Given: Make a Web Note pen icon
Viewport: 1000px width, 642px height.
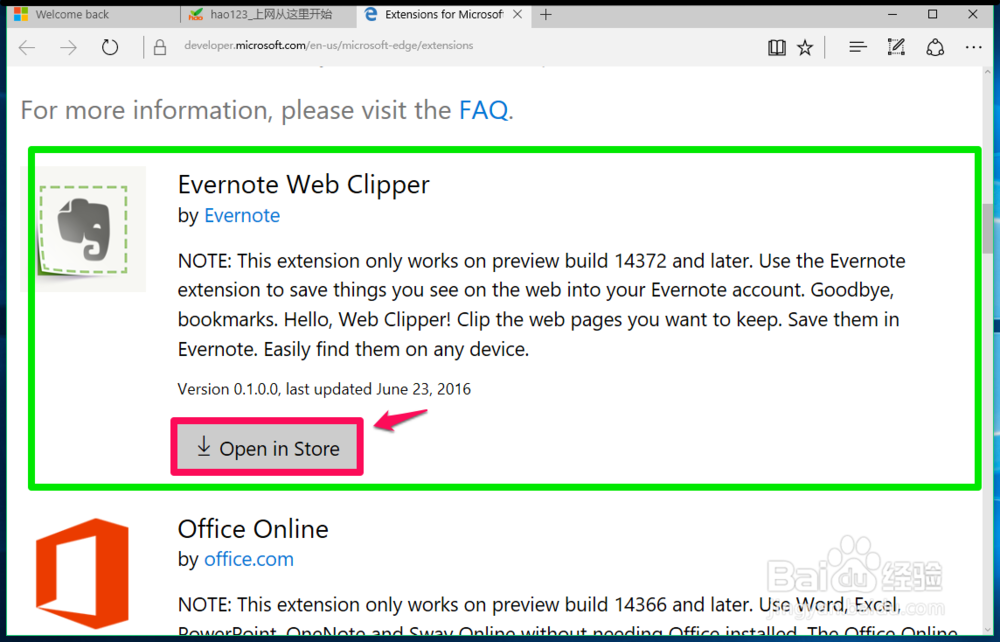Looking at the screenshot, I should (896, 47).
